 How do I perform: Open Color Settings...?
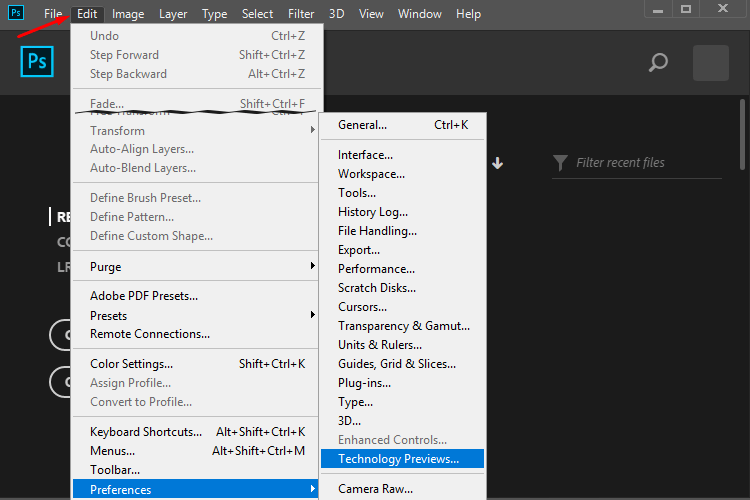(x=195, y=364)
